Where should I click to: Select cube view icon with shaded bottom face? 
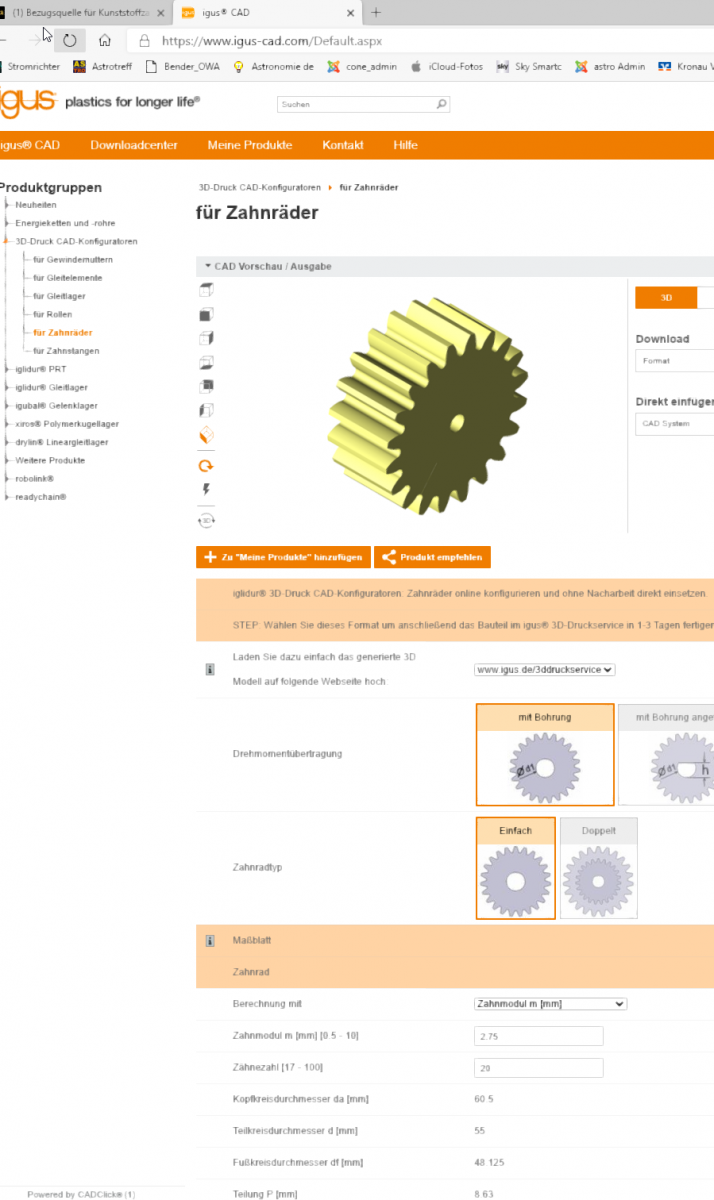207,362
